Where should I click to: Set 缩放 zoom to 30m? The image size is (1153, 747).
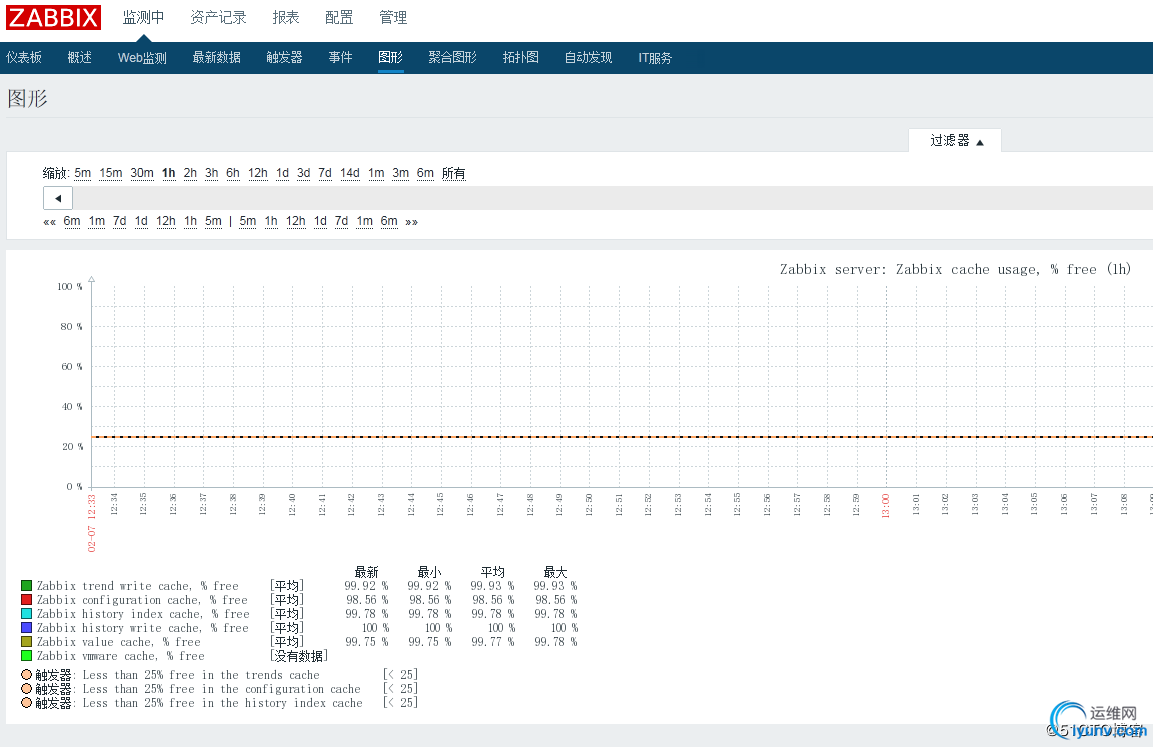click(x=142, y=174)
